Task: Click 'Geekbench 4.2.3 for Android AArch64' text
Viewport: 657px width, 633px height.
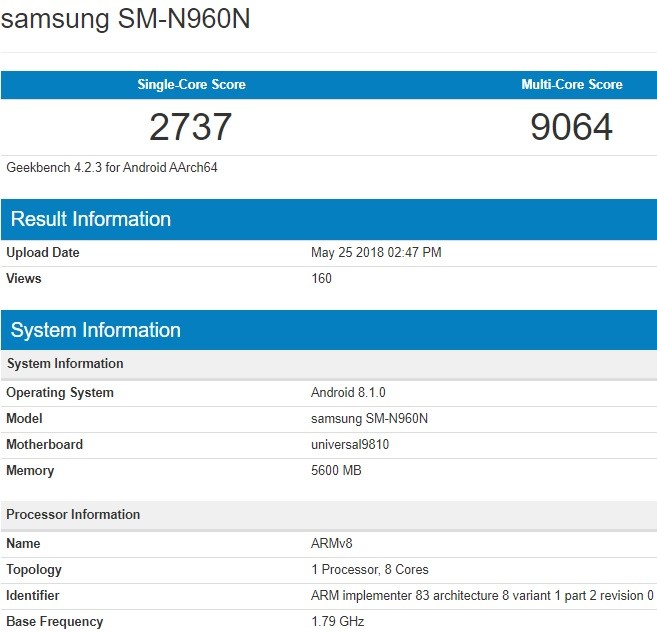Action: [112, 168]
